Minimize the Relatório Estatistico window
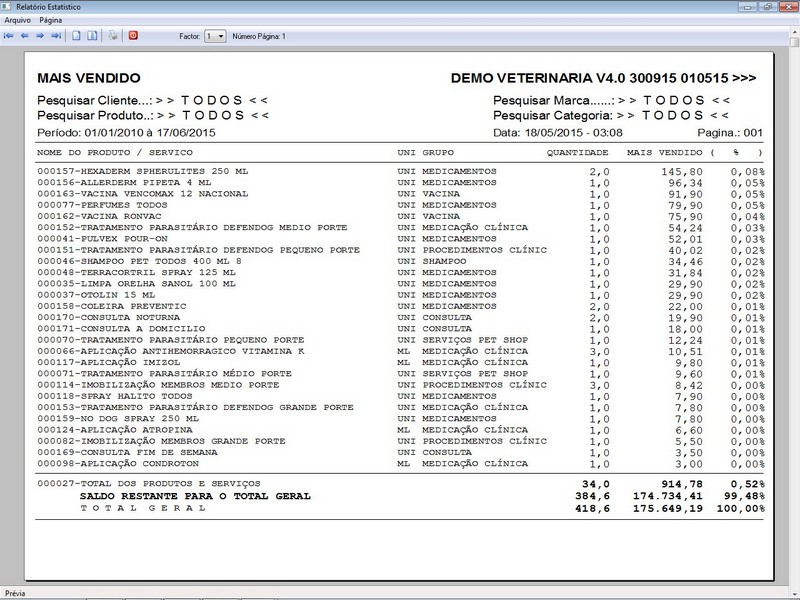This screenshot has width=800, height=600. pyautogui.click(x=747, y=7)
